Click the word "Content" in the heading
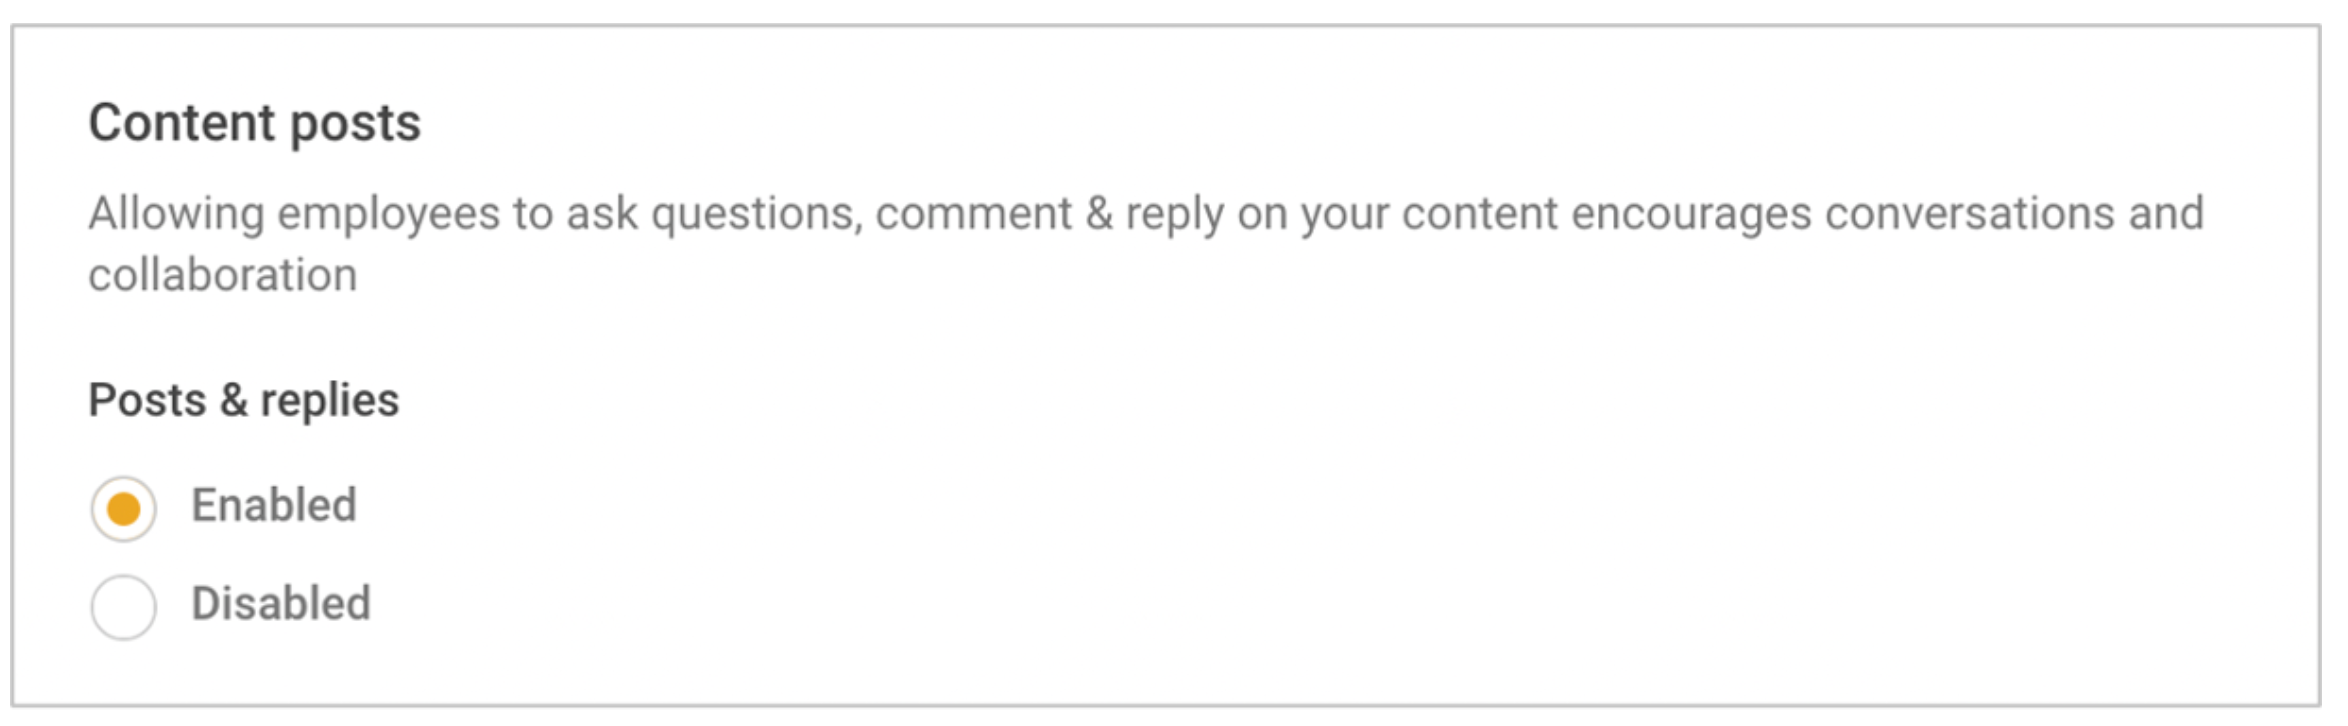This screenshot has height=726, width=2348. click(x=181, y=123)
